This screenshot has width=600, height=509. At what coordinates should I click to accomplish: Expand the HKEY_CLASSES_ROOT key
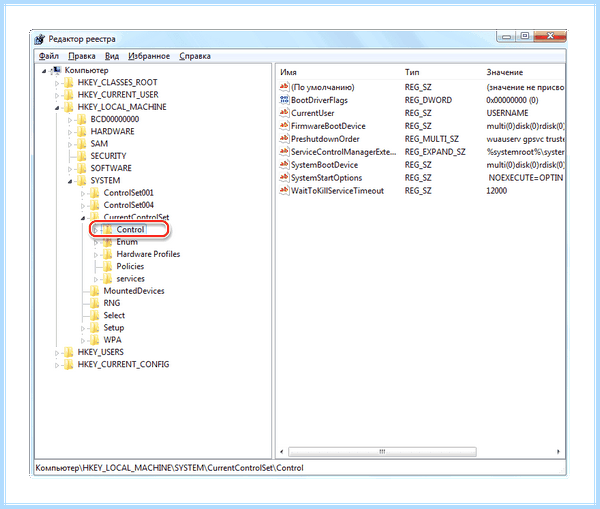click(x=57, y=83)
